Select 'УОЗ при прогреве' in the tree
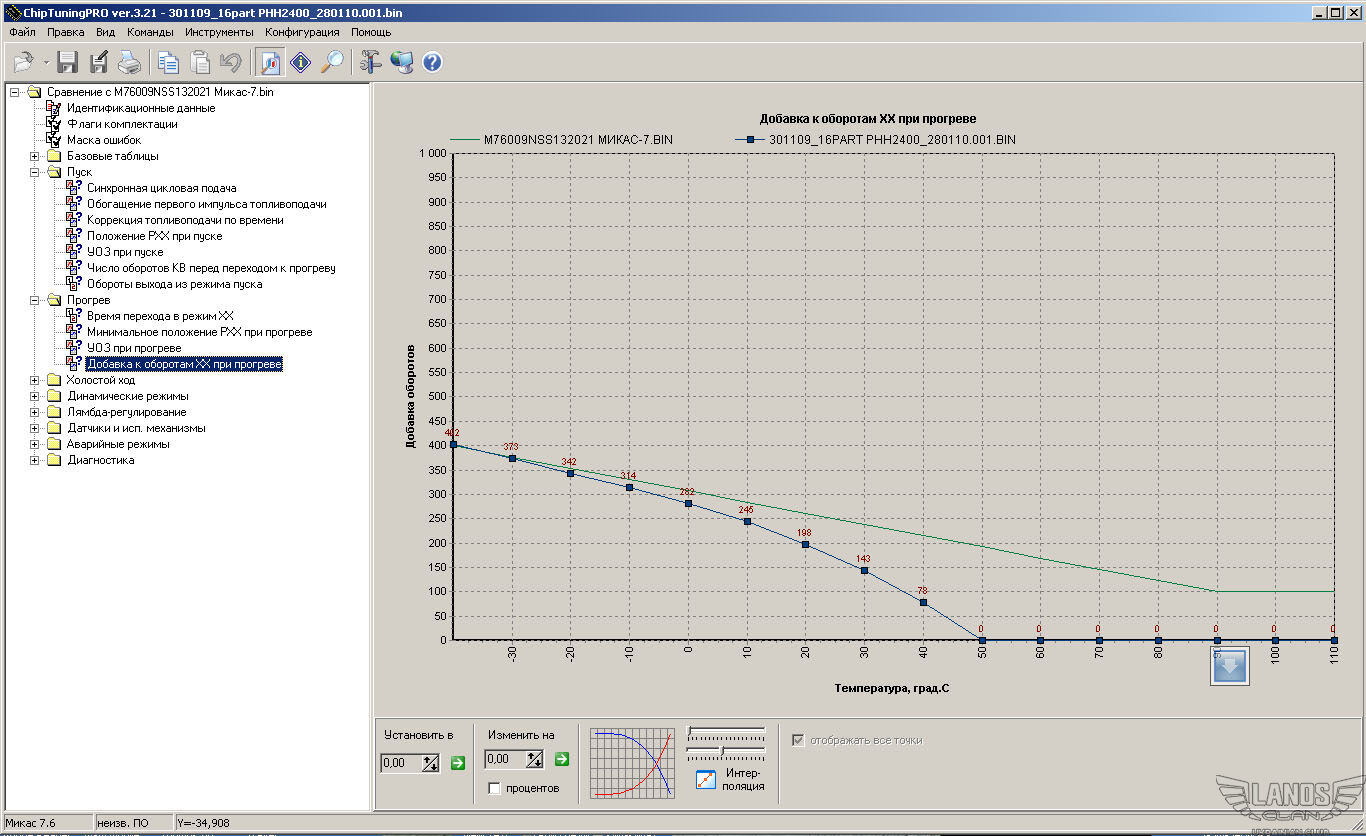 coord(133,348)
